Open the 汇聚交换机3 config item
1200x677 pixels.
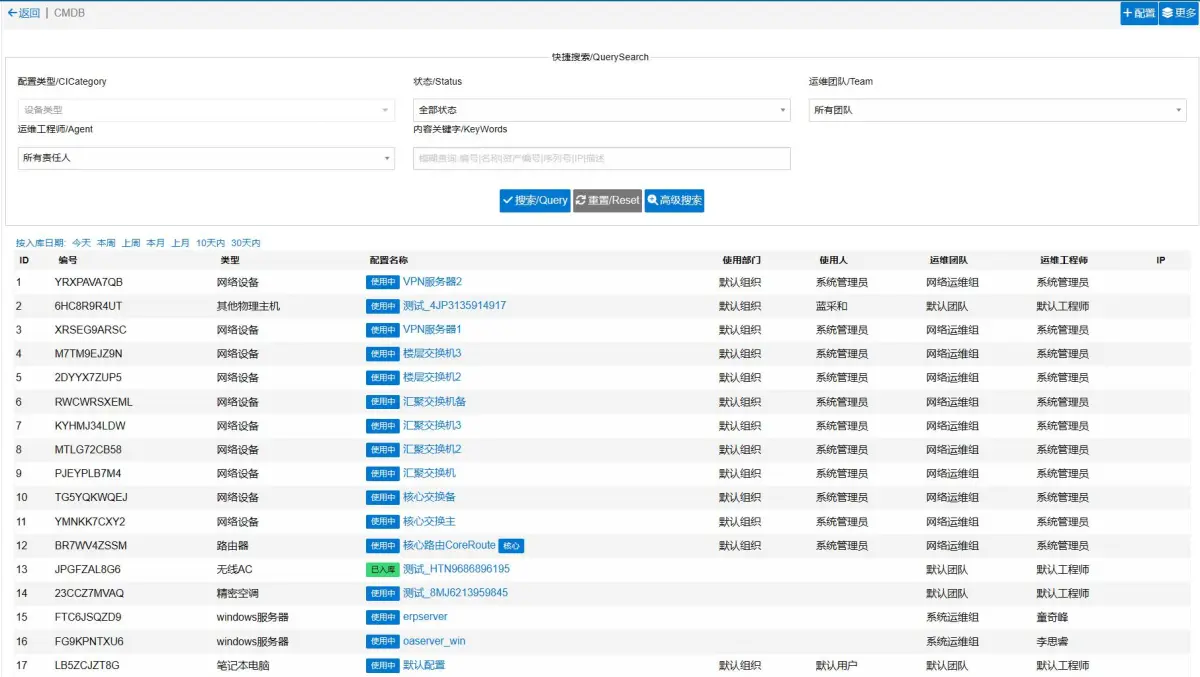coord(432,426)
